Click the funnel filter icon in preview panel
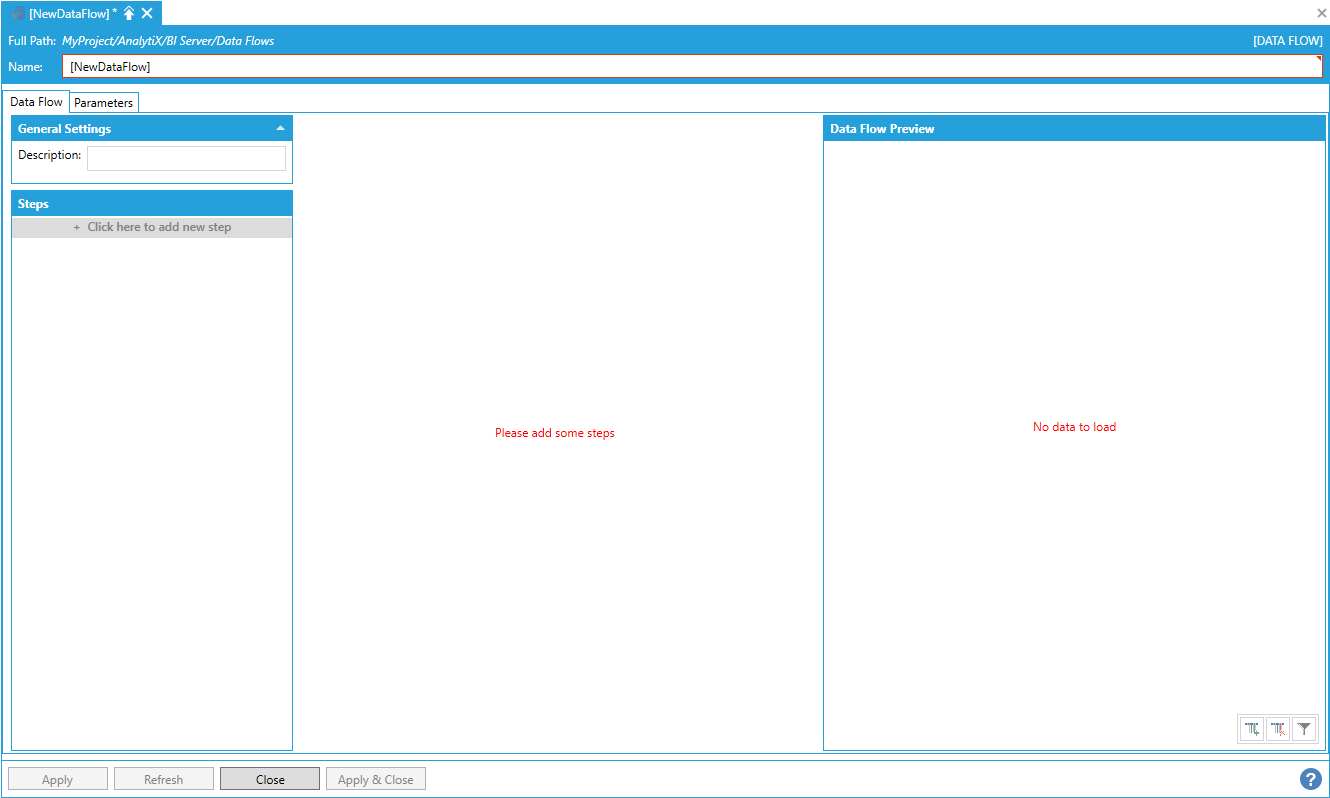Viewport: 1330px width, 798px height. pos(1304,729)
